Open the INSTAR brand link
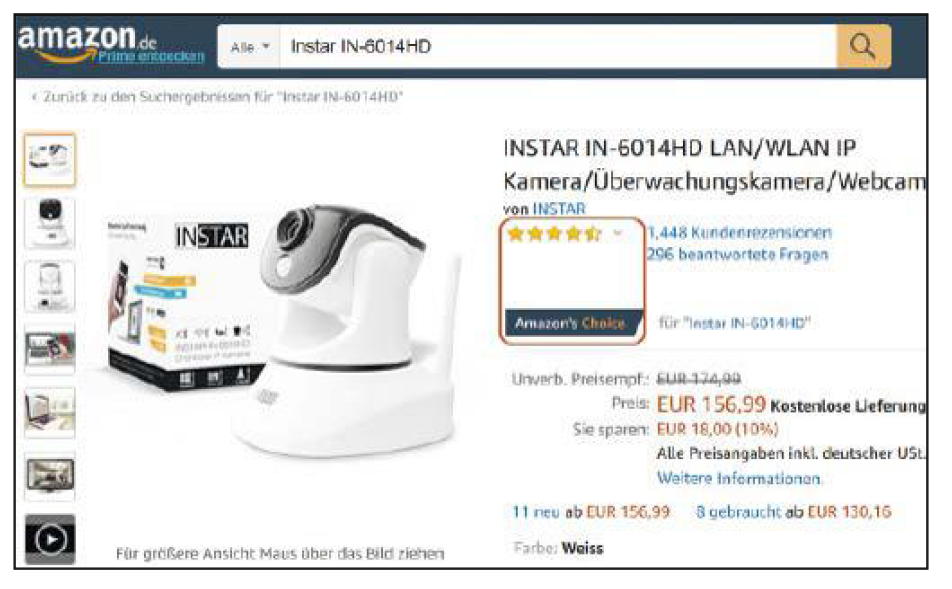Viewport: 952px width, 589px height. click(559, 208)
